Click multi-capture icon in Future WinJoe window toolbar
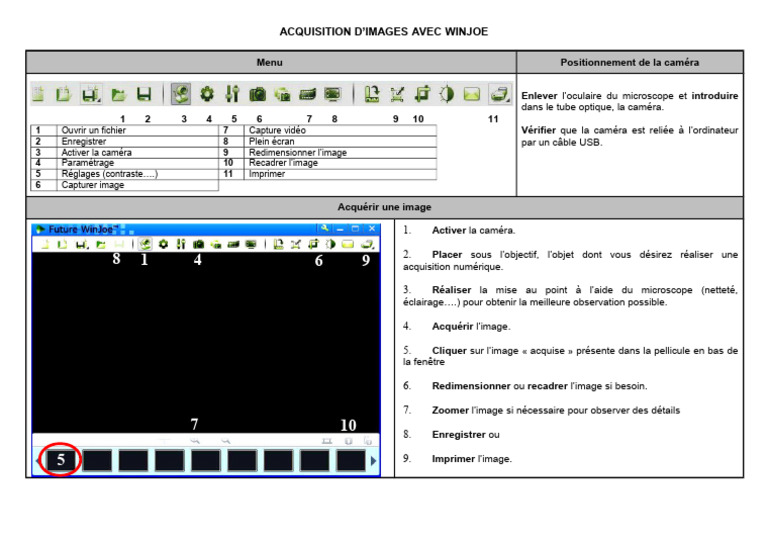Viewport: 768px width, 543px height. pyautogui.click(x=216, y=244)
